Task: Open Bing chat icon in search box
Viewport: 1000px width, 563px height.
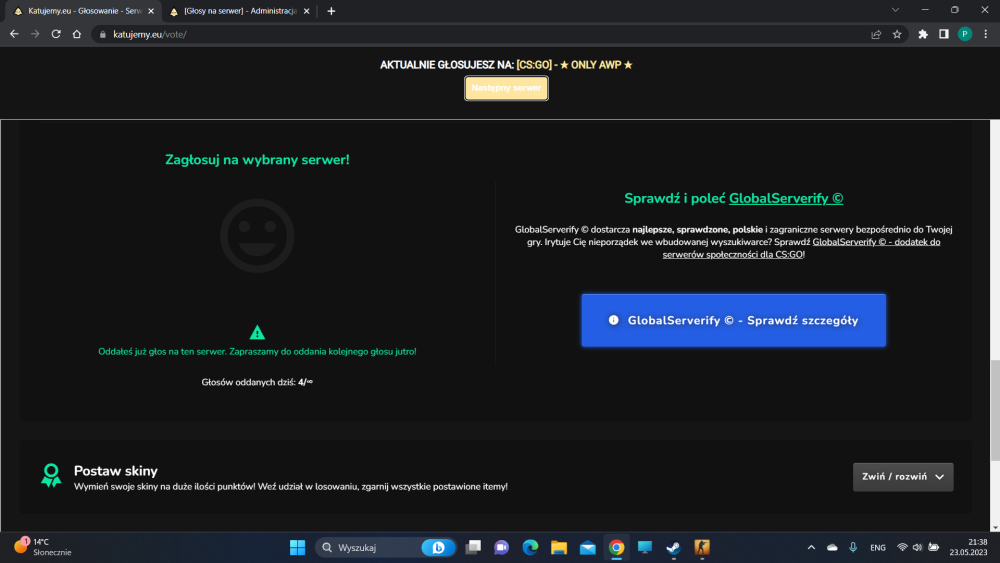Action: click(x=438, y=547)
